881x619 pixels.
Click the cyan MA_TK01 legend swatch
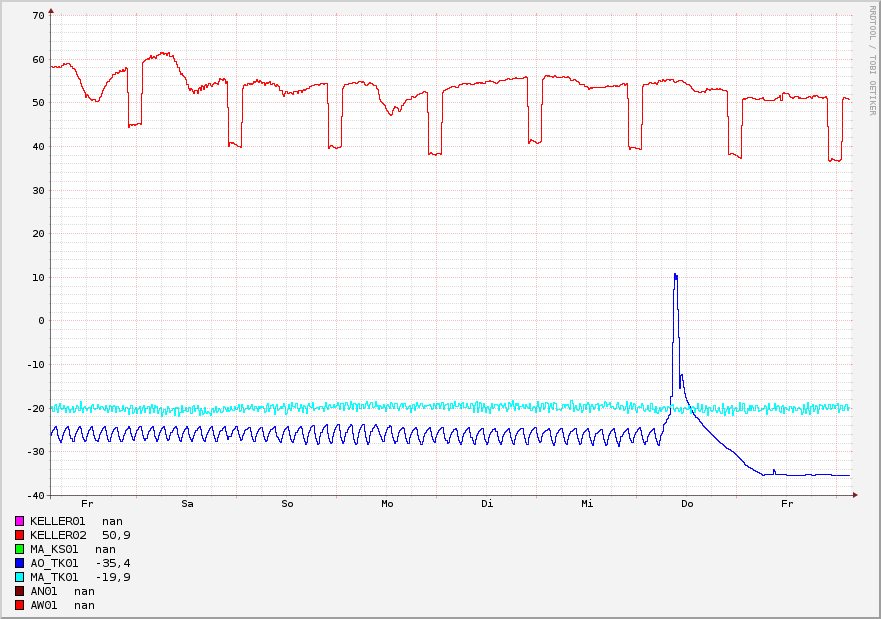[x=19, y=577]
